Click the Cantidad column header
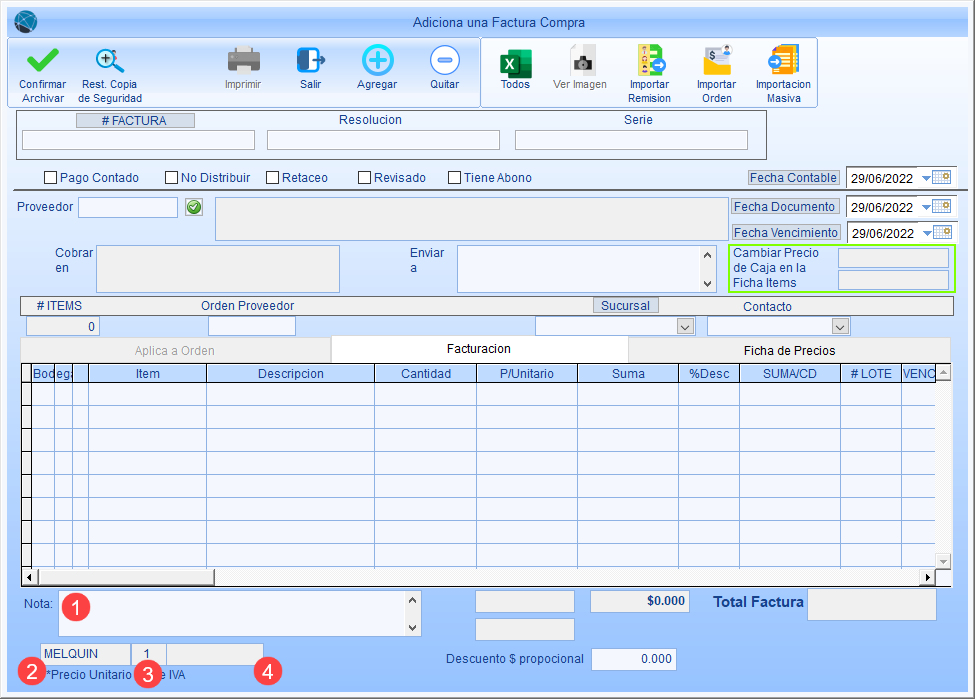The image size is (975, 699). coord(425,374)
